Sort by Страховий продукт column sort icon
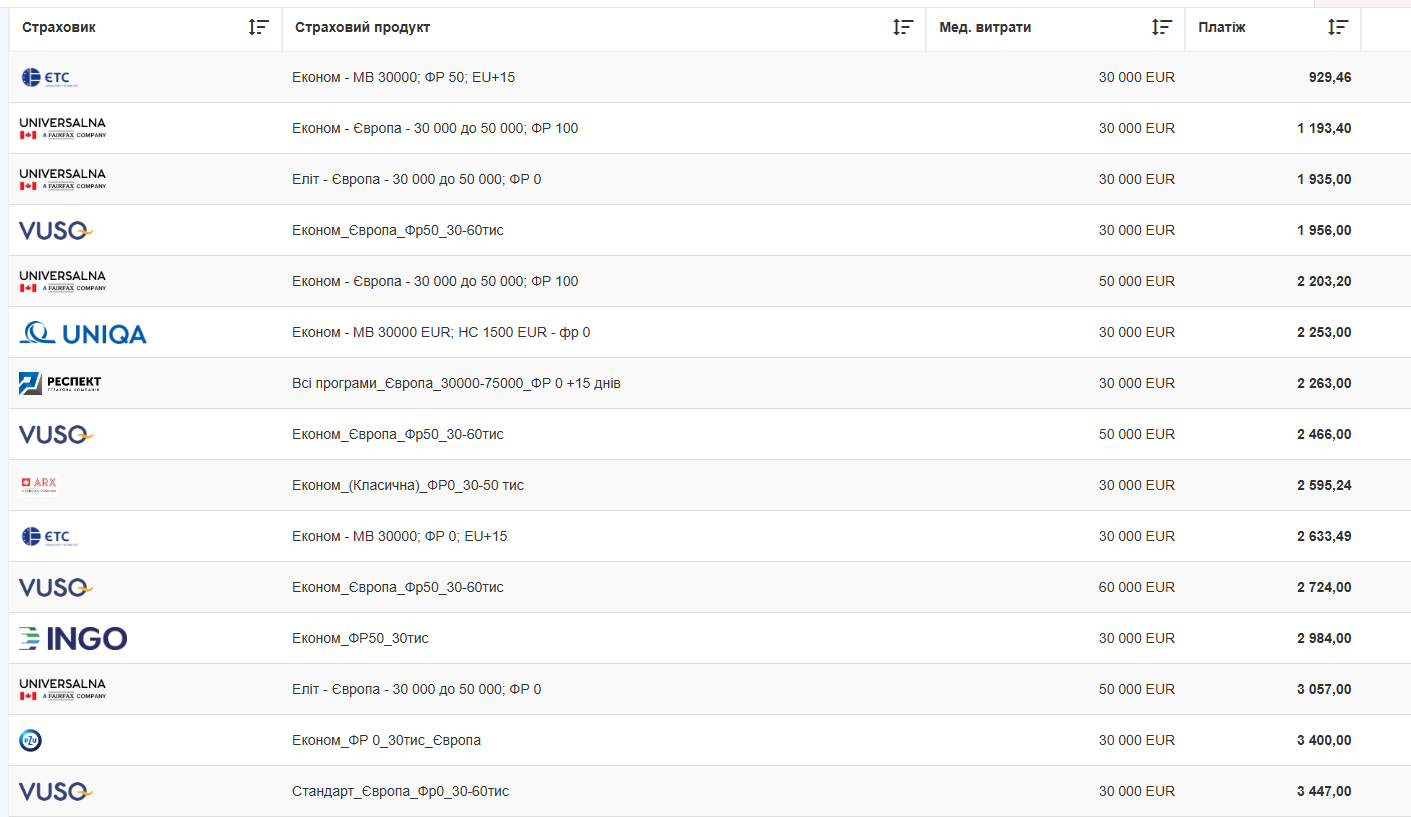 click(903, 28)
